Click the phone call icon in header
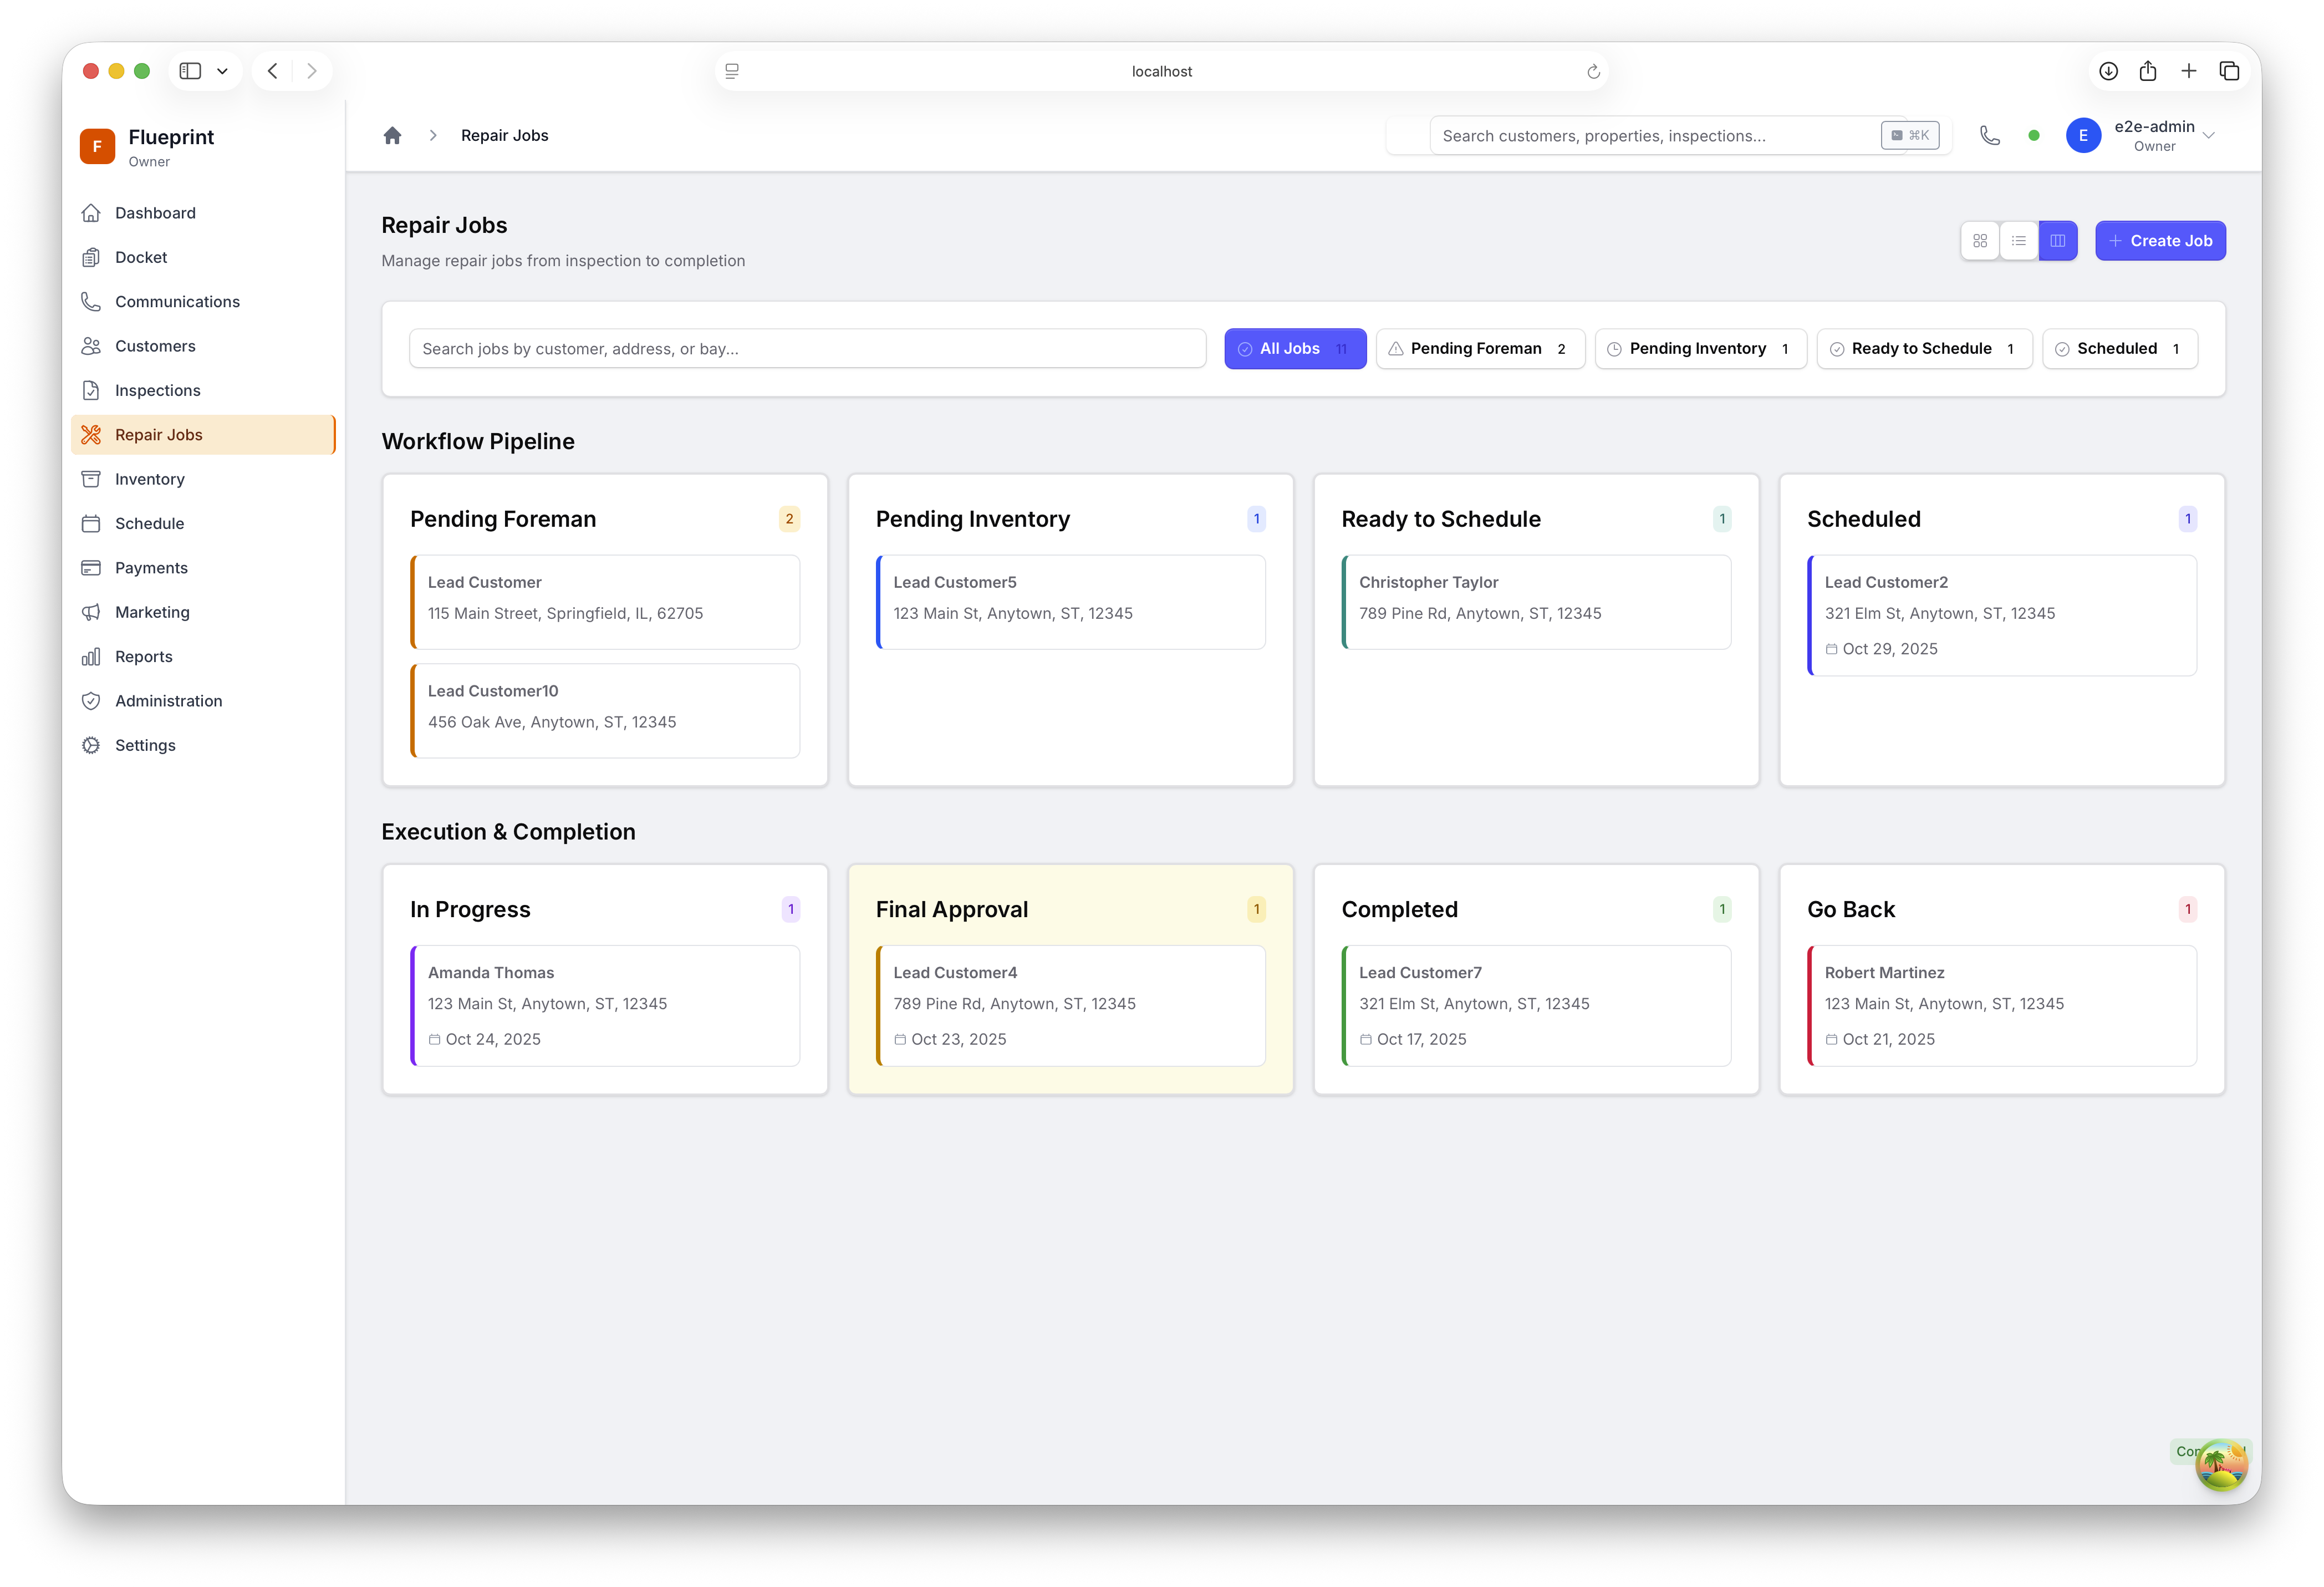2324x1587 pixels. tap(1989, 135)
